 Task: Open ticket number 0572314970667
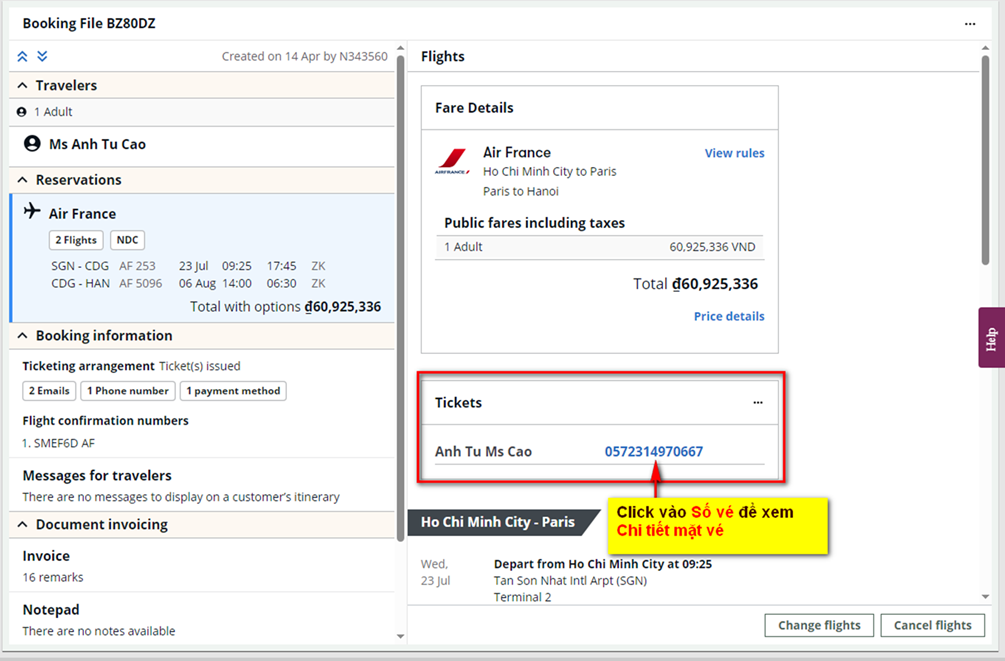(x=654, y=451)
